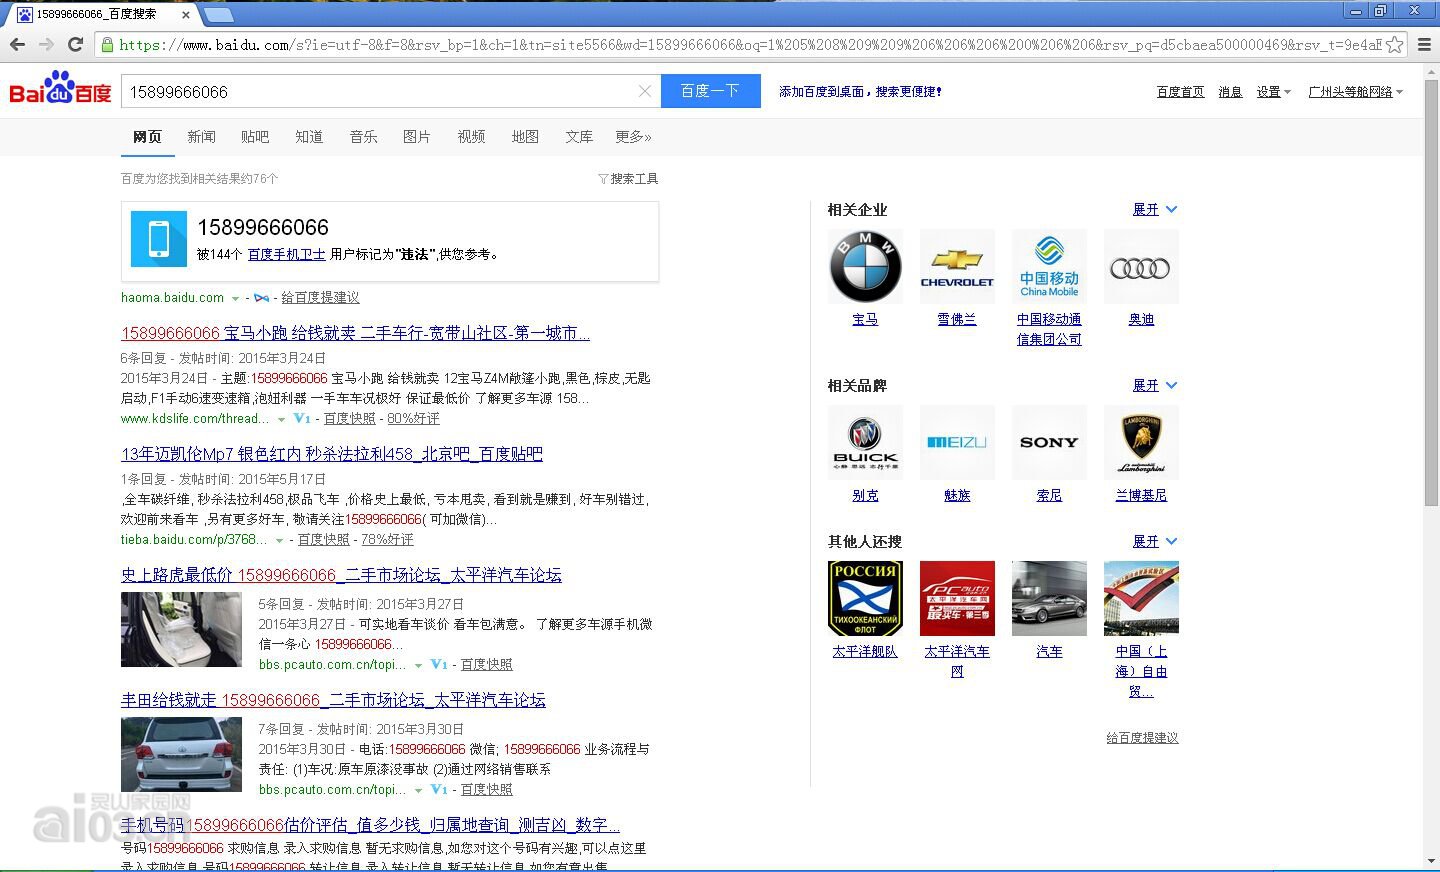Click the browser address bar

coord(750,44)
